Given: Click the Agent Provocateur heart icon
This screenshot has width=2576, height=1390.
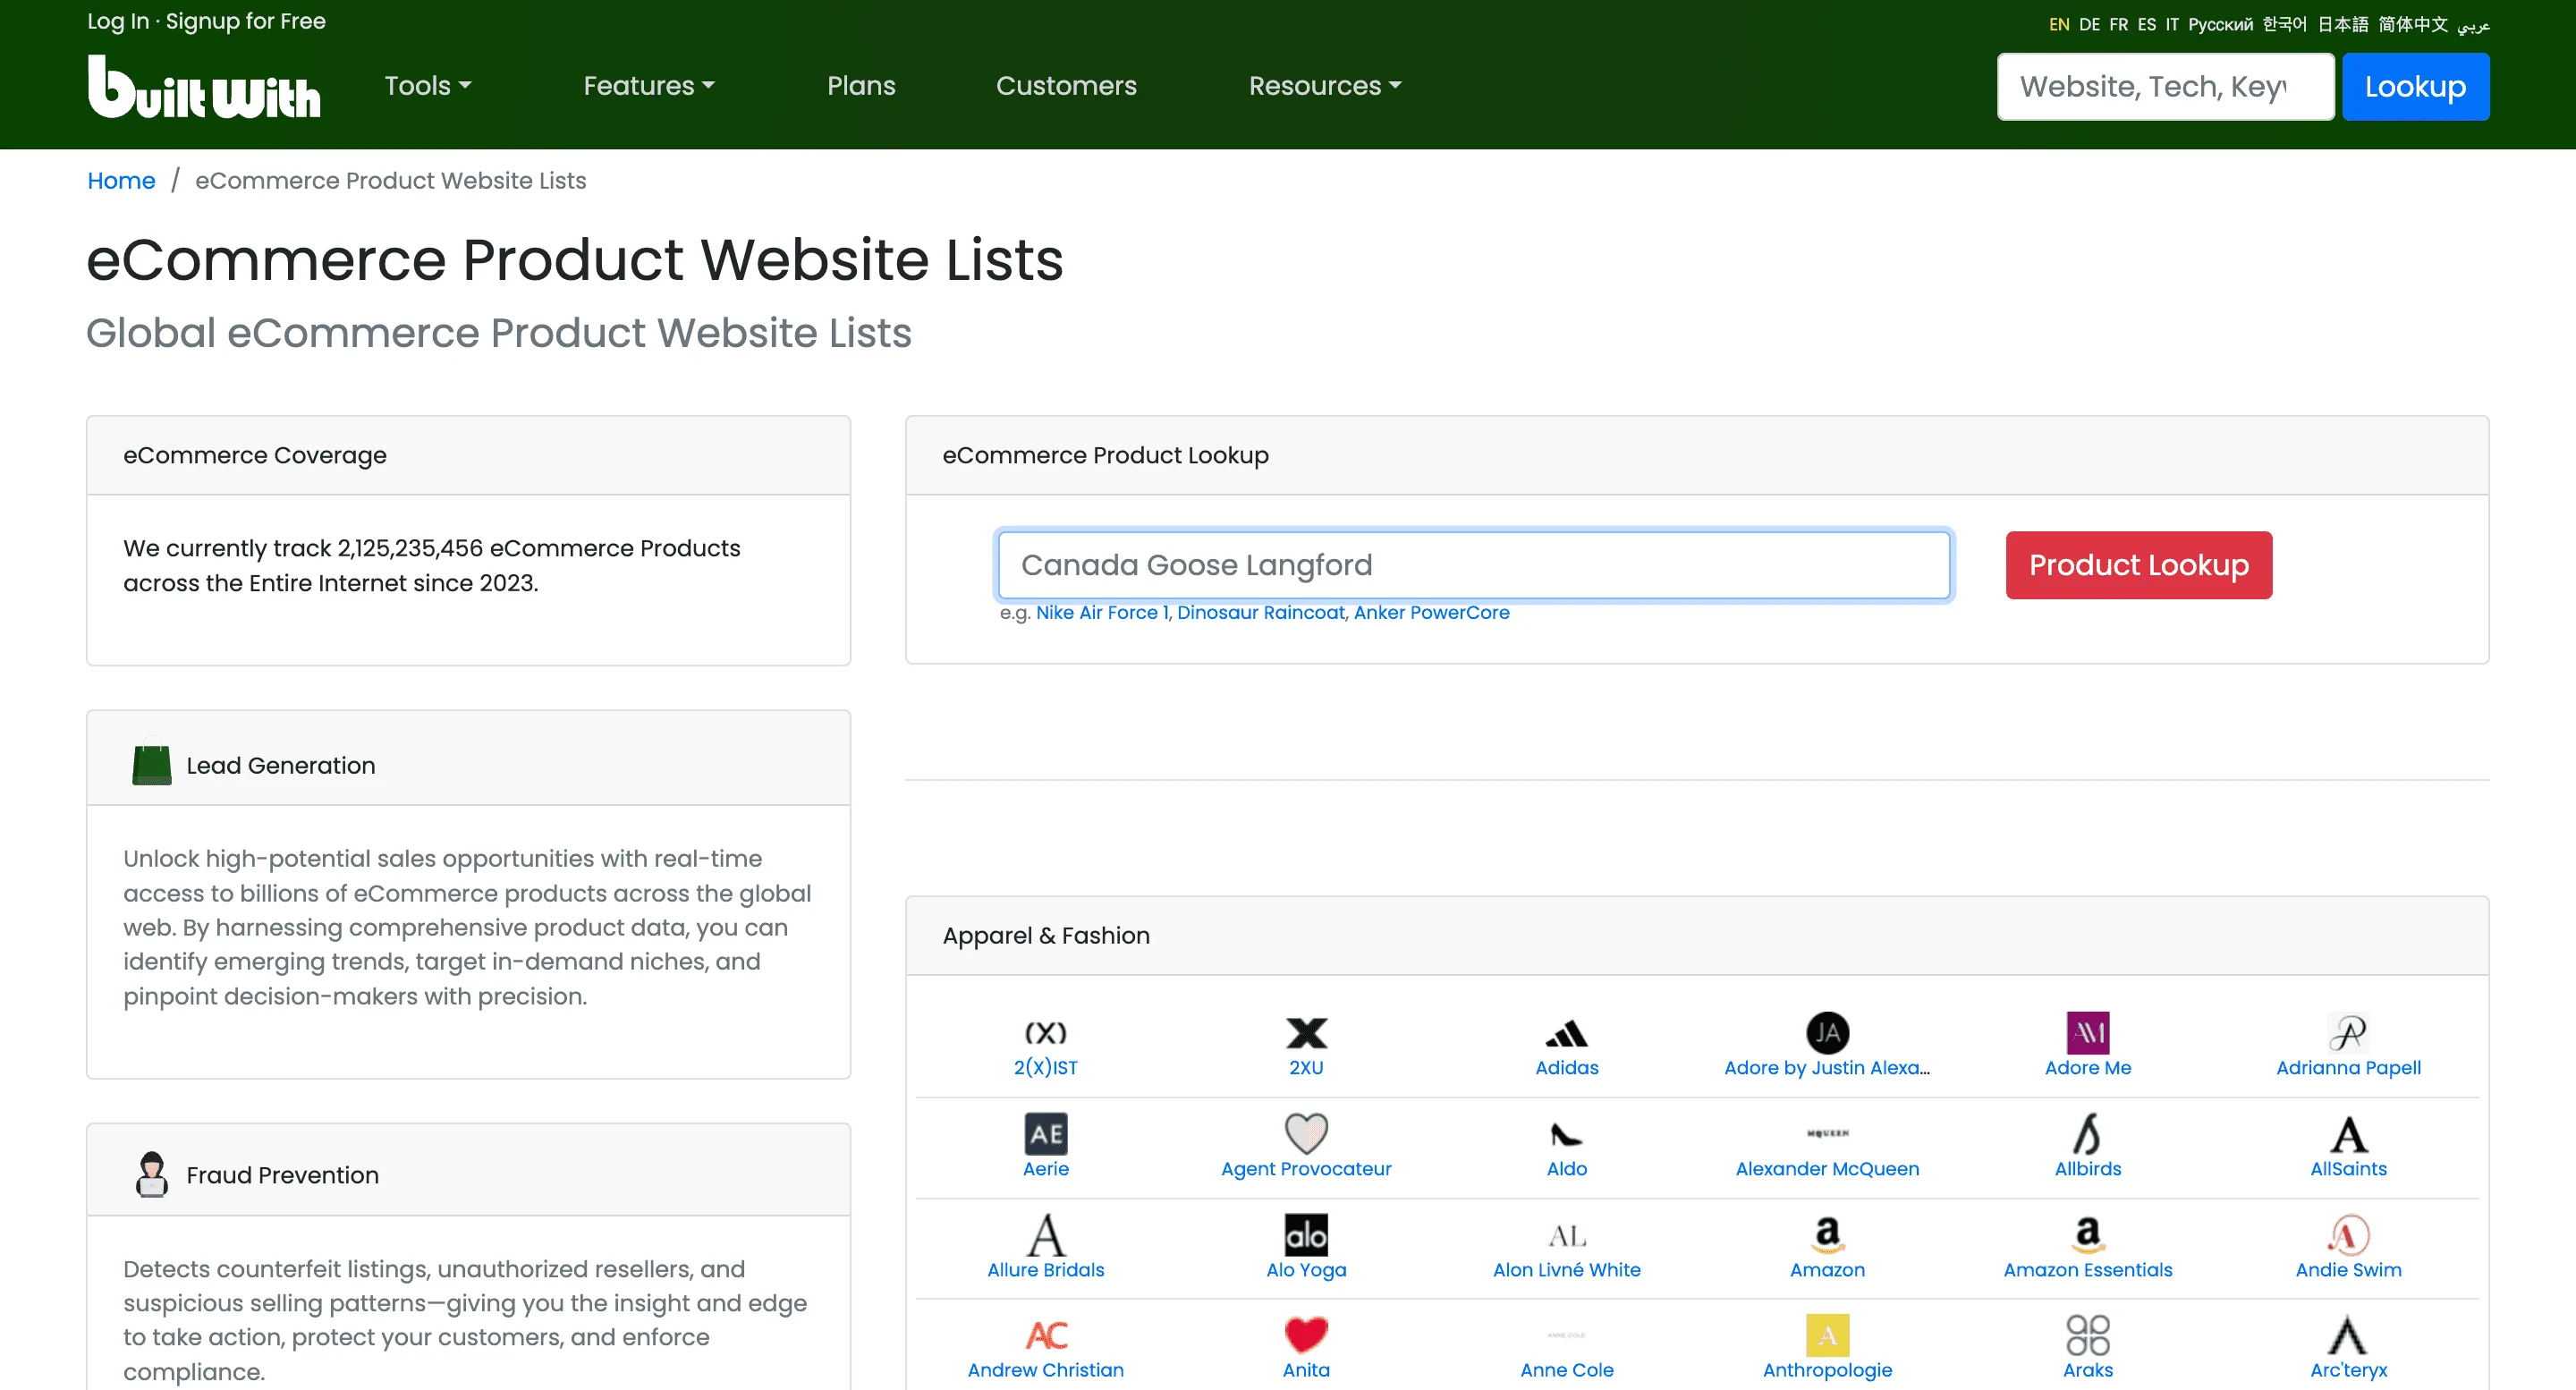Looking at the screenshot, I should point(1306,1135).
